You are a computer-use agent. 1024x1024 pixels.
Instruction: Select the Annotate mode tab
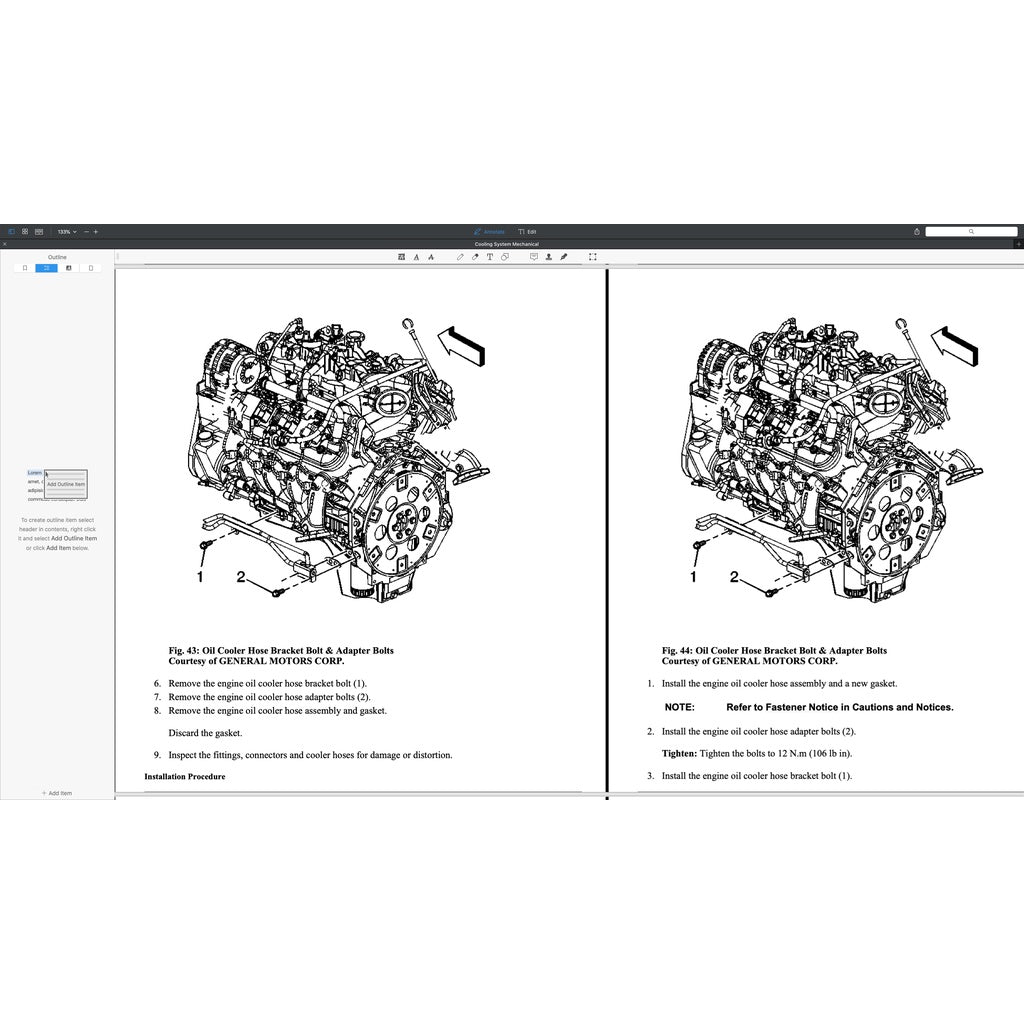tap(490, 231)
